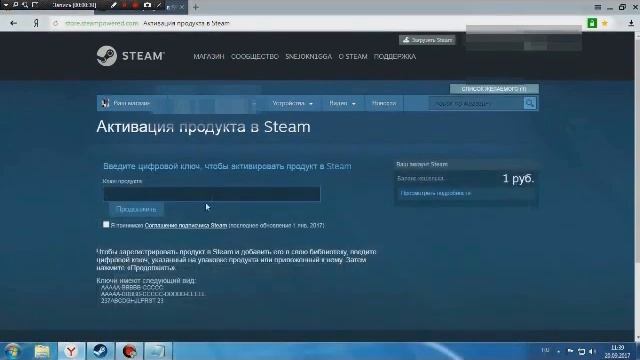The image size is (640, 360).
Task: Click the volume speaker tray icon
Action: pyautogui.click(x=592, y=351)
